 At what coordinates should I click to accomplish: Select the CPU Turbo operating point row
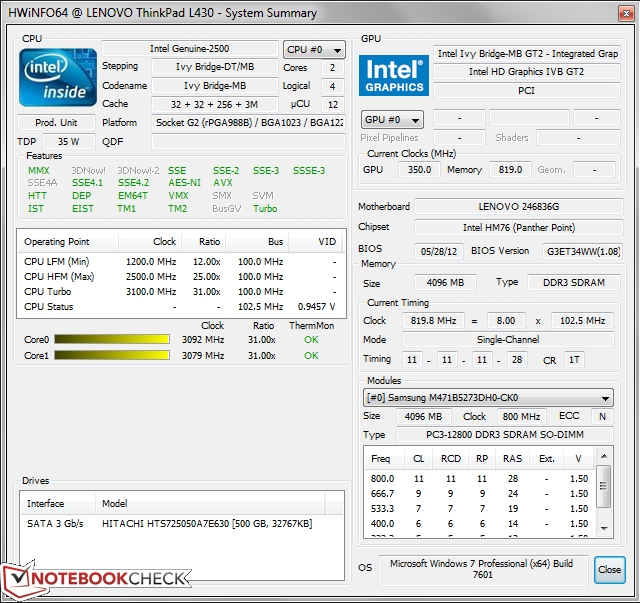[x=181, y=291]
